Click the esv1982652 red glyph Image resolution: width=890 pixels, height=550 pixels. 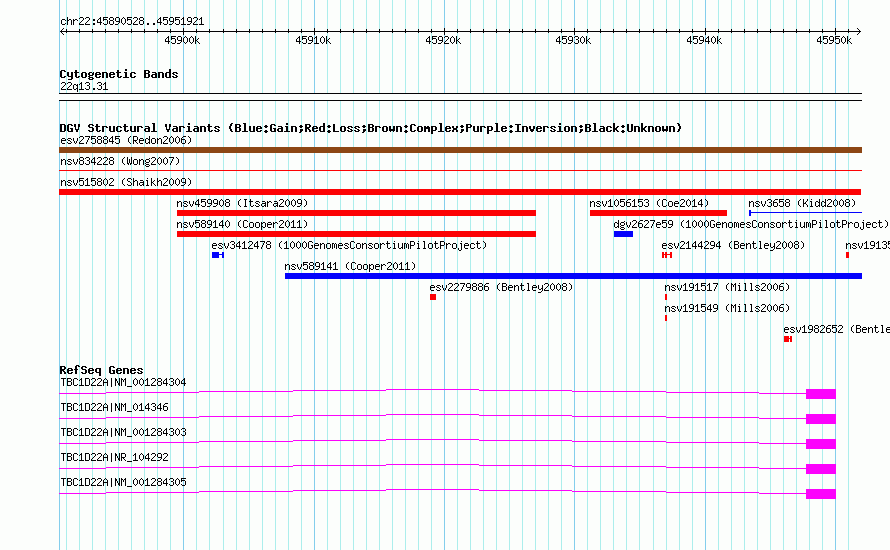788,339
